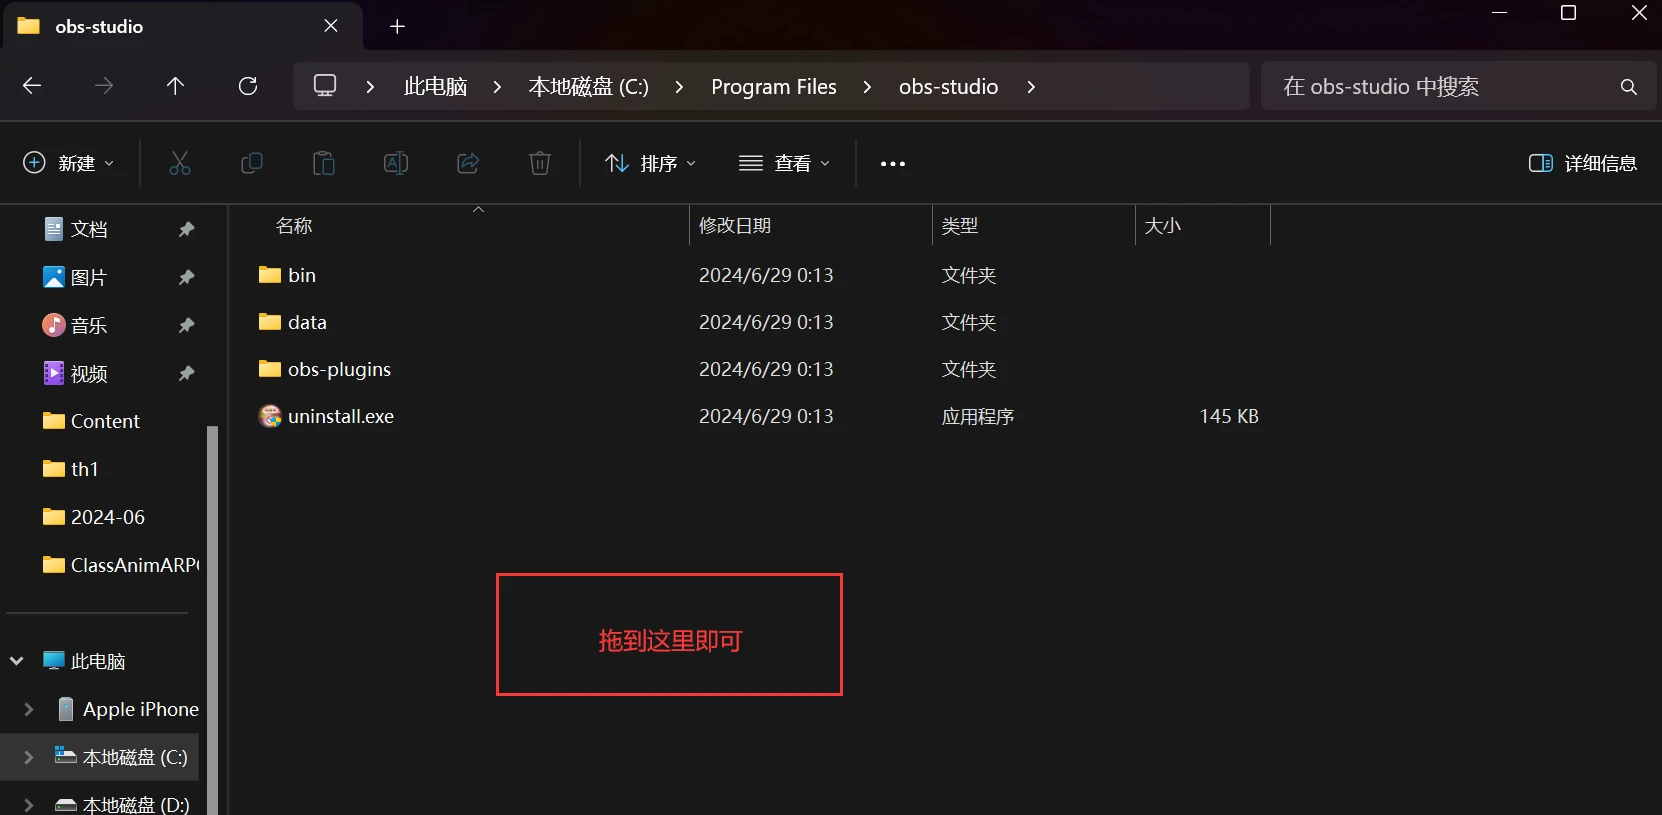
Task: Open the 查看 view dropdown
Action: point(785,163)
